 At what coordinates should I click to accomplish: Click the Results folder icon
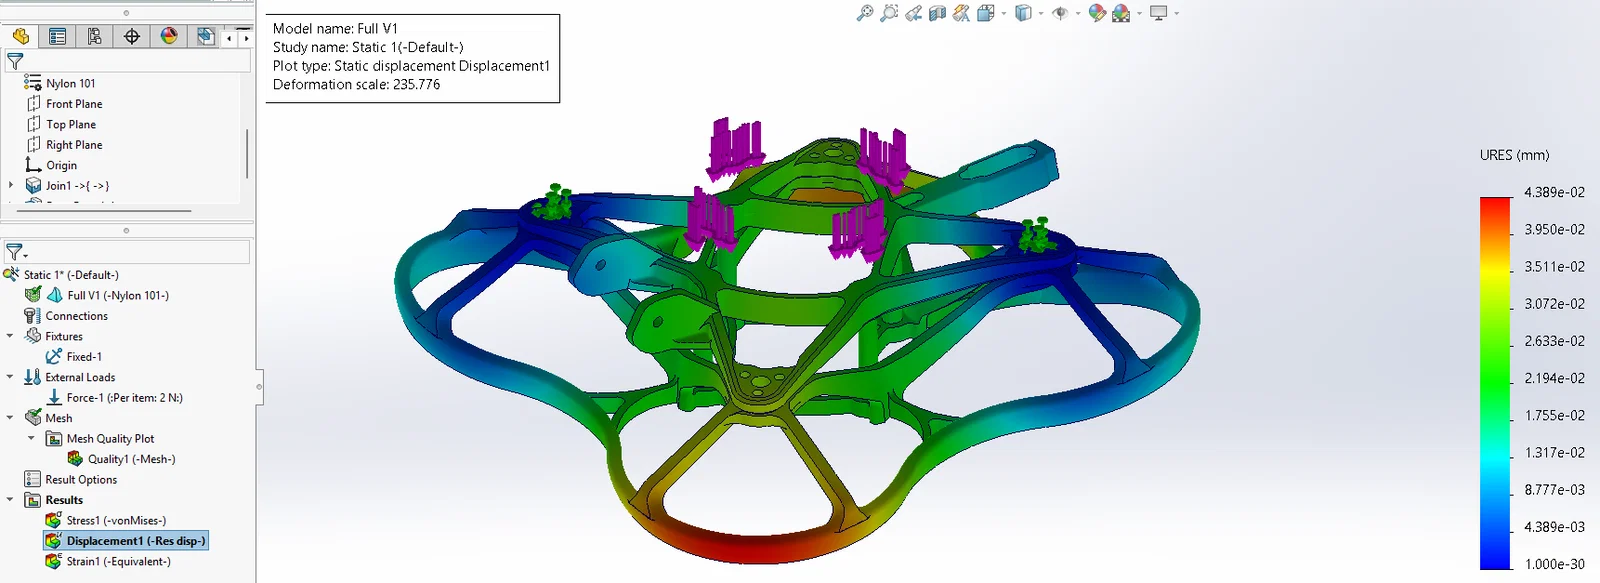(33, 500)
